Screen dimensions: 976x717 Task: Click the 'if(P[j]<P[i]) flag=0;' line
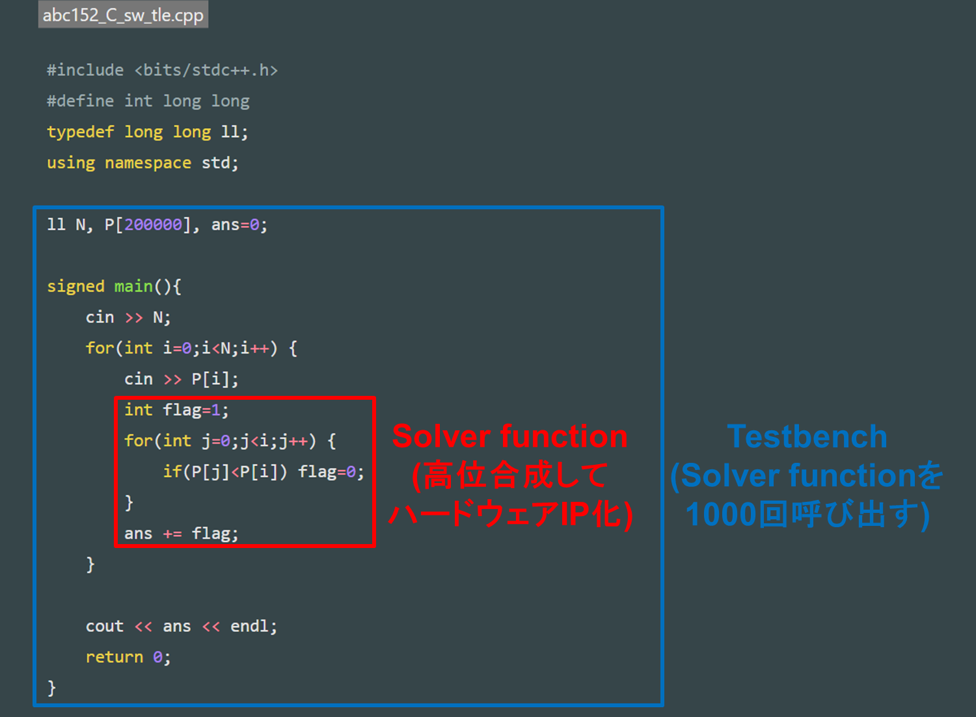pos(264,472)
